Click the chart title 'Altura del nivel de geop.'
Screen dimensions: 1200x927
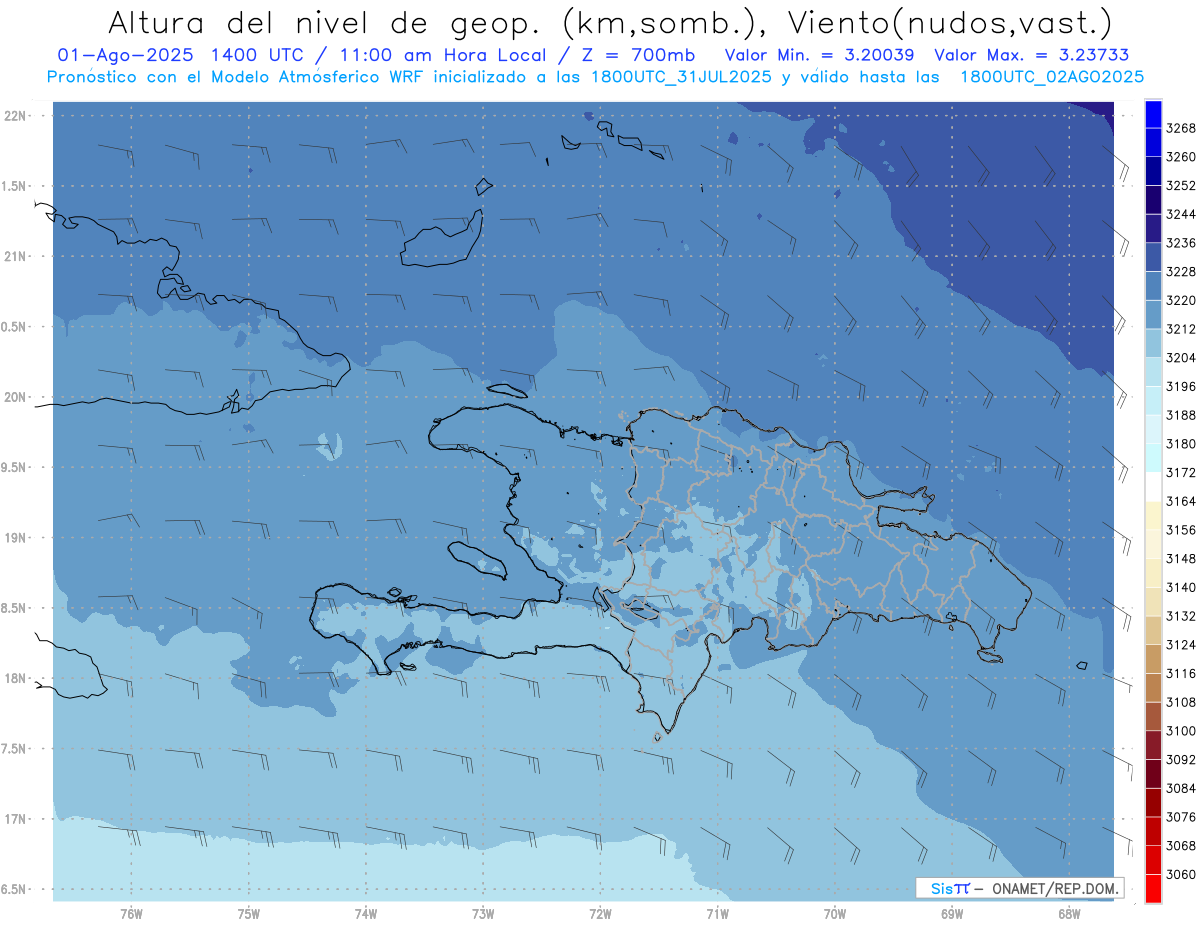tap(327, 22)
